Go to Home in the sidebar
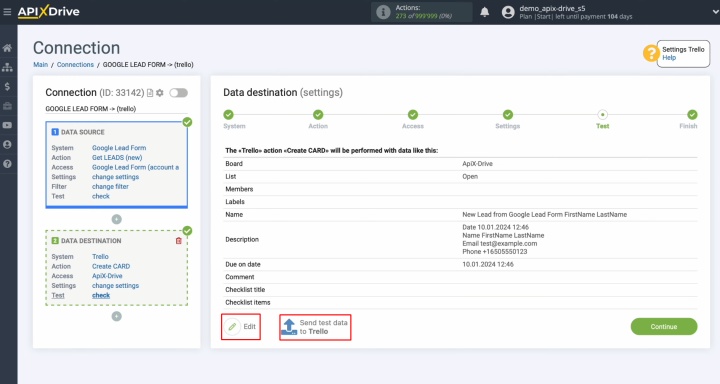 (7, 48)
